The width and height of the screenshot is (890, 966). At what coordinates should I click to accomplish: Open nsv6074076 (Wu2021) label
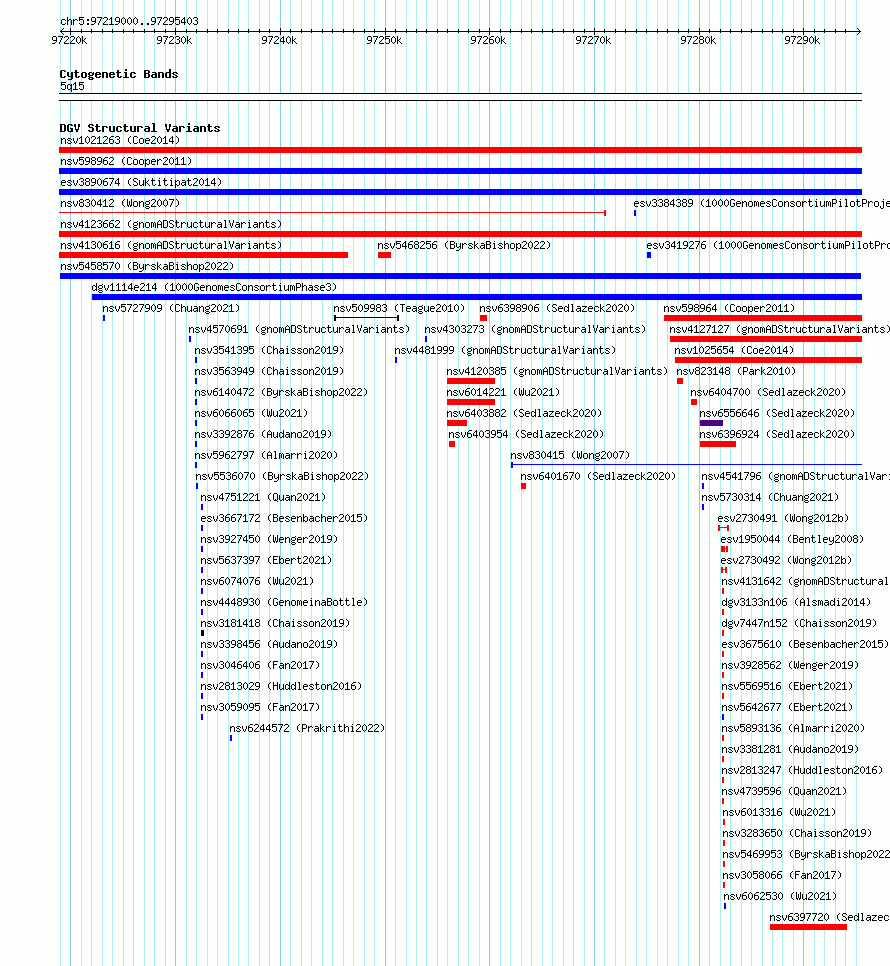(257, 580)
